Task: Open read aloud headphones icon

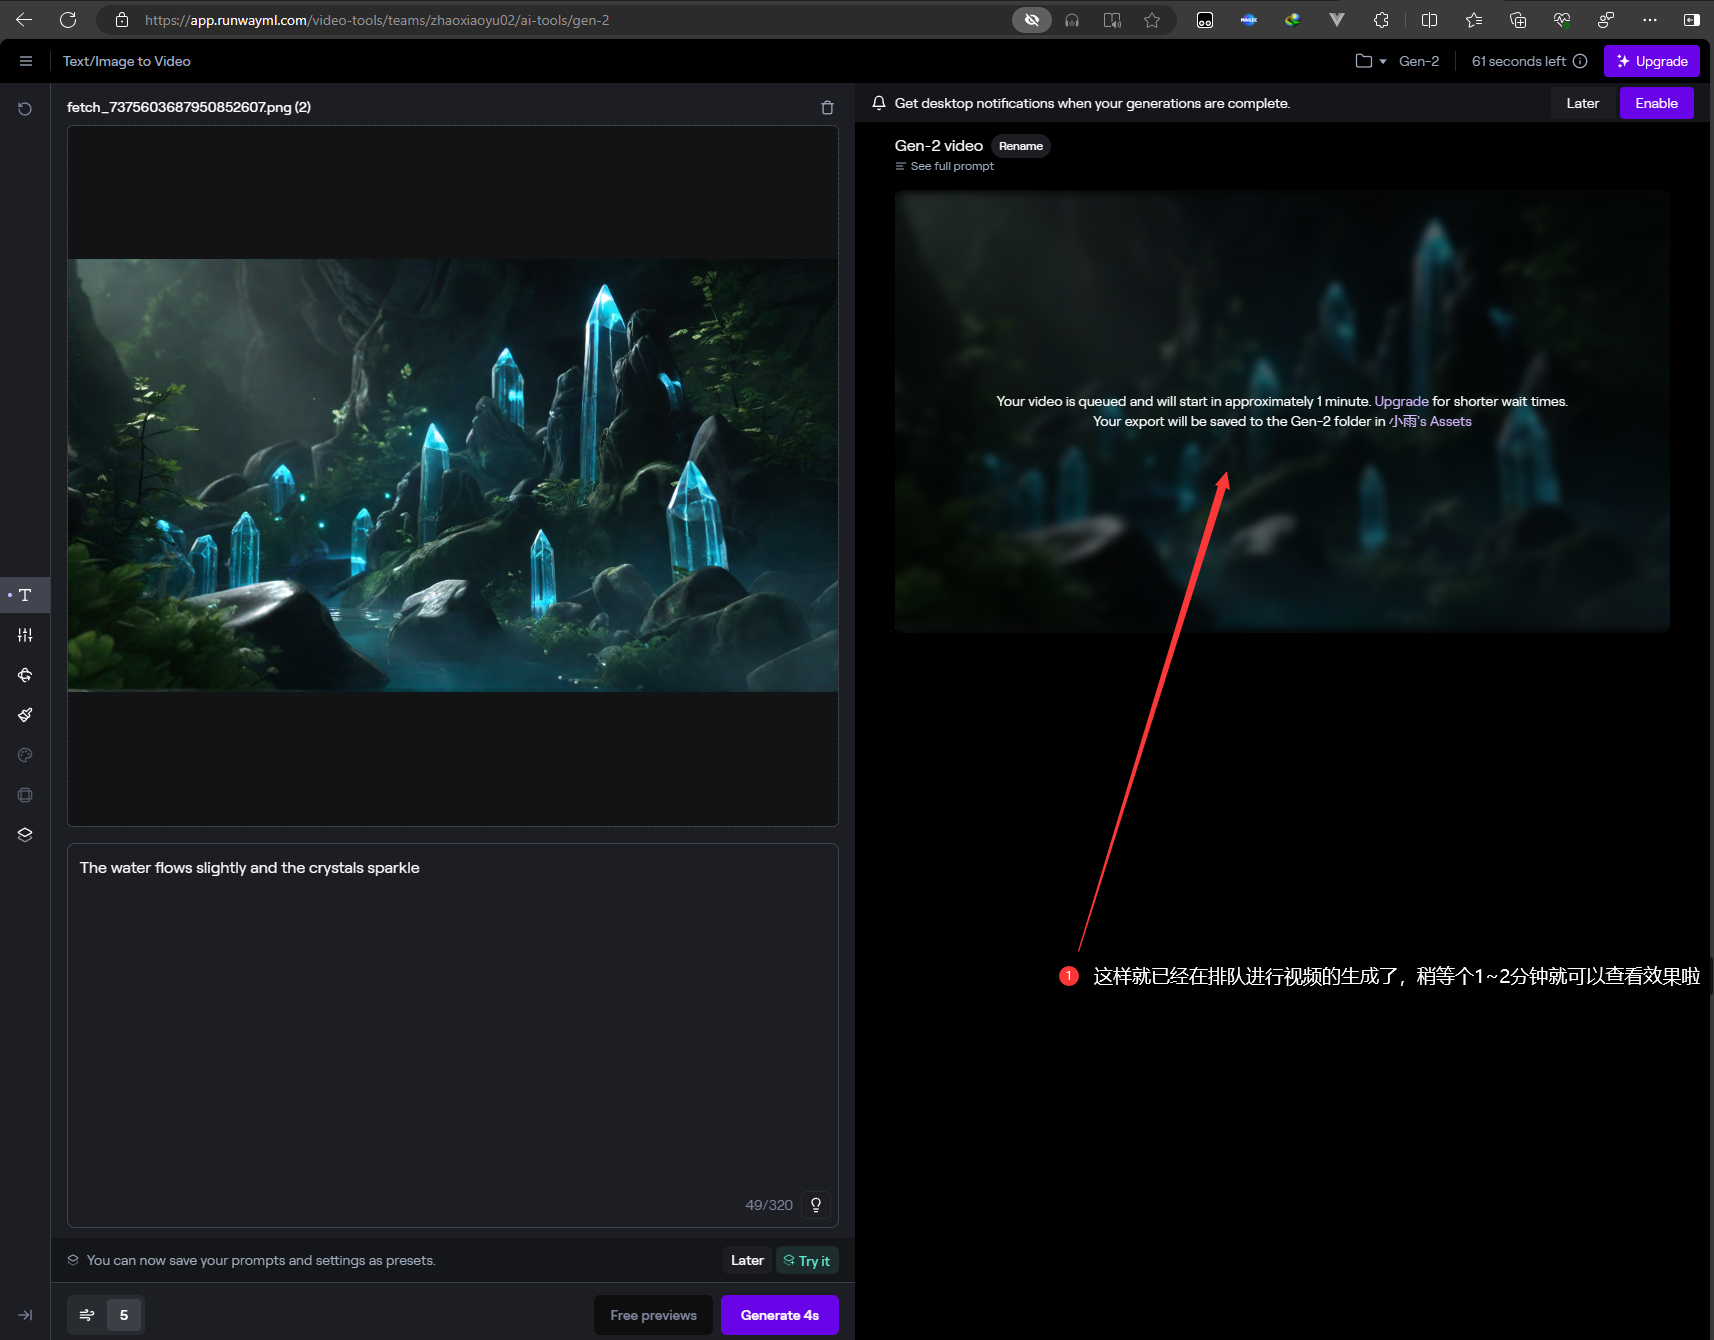Action: pyautogui.click(x=1072, y=20)
